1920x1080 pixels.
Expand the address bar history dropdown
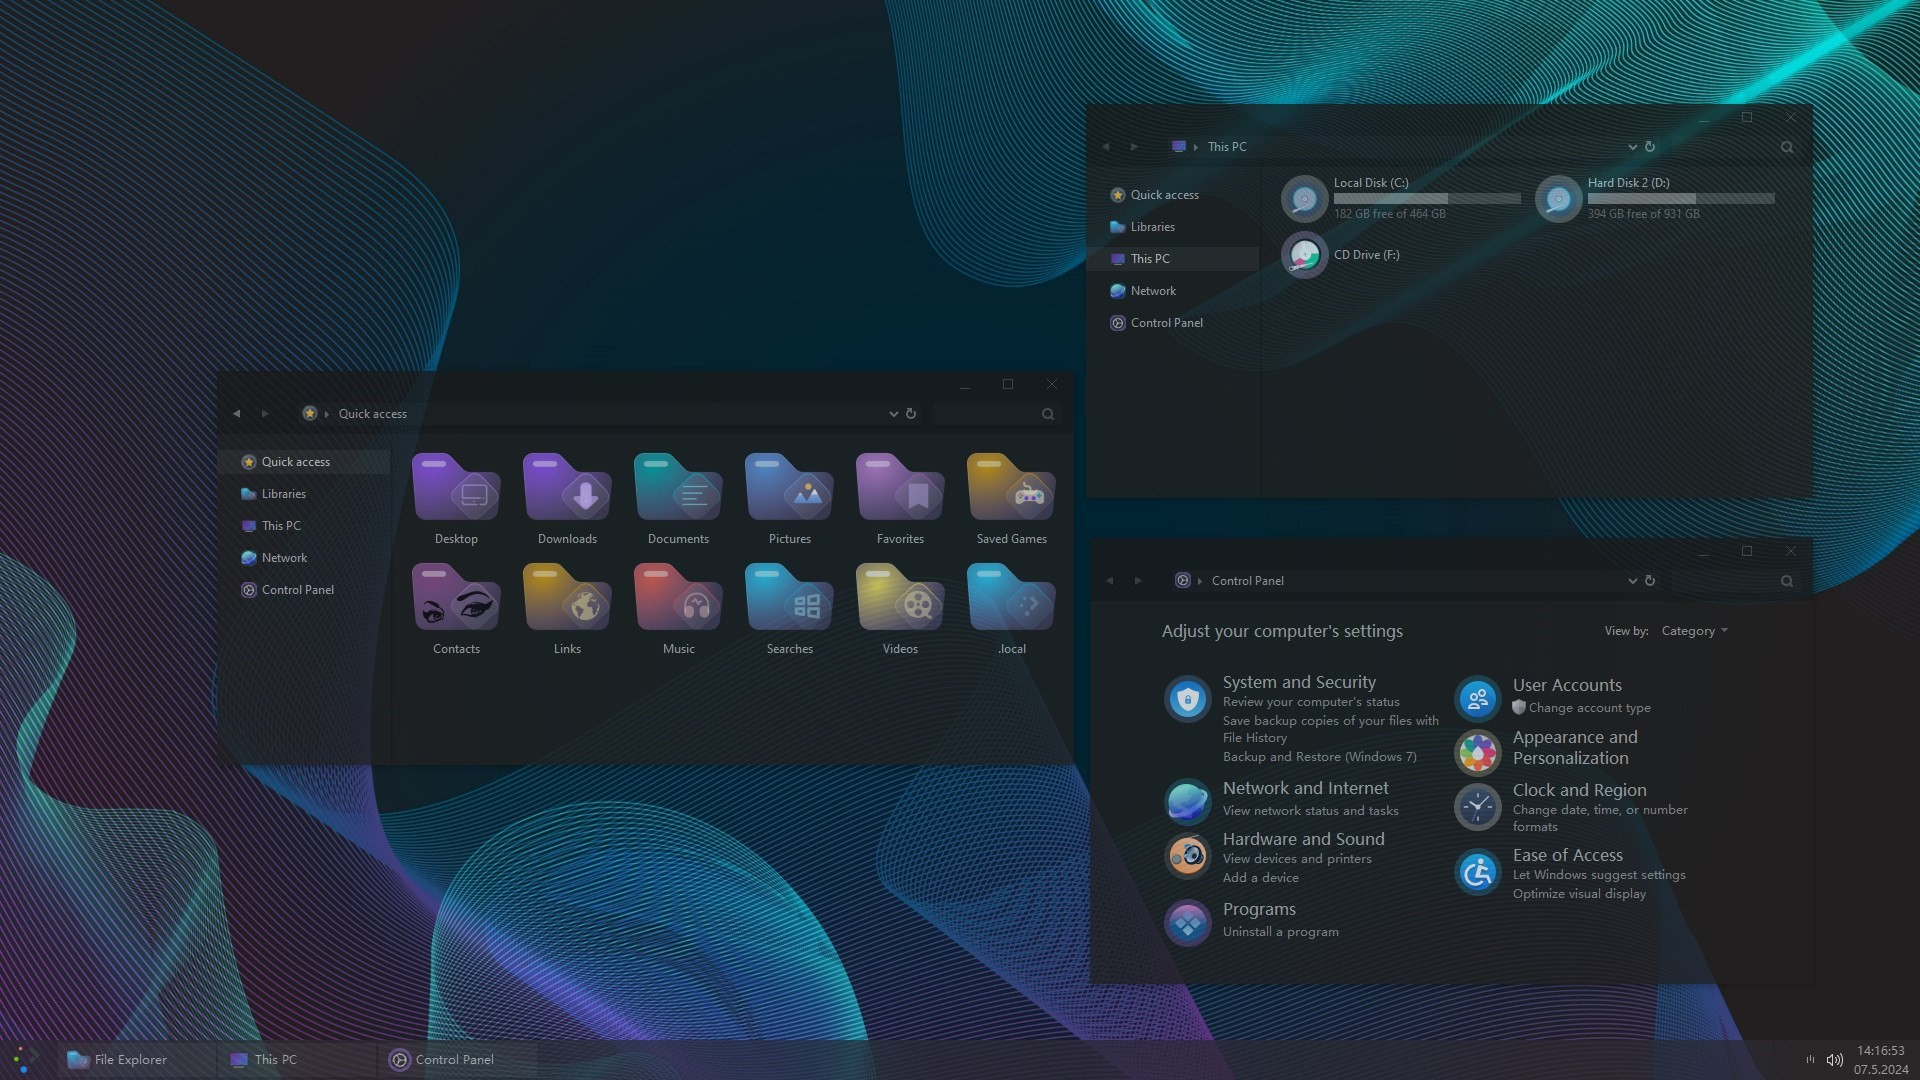(893, 413)
